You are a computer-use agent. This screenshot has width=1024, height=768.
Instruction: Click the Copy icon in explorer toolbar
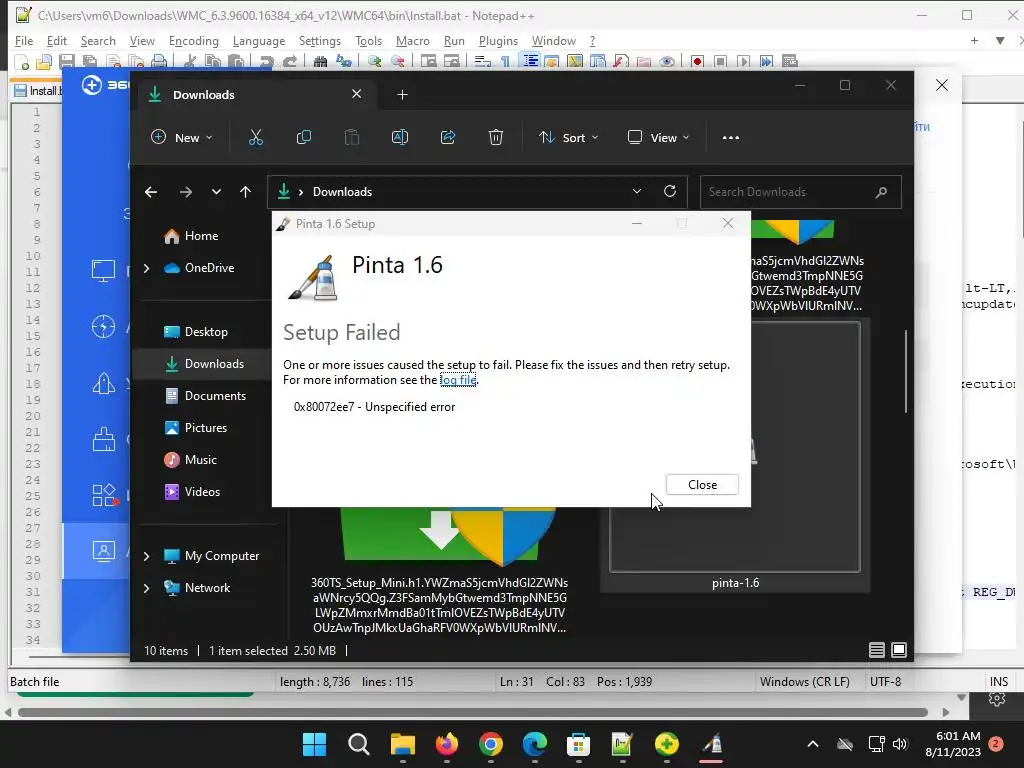(304, 138)
